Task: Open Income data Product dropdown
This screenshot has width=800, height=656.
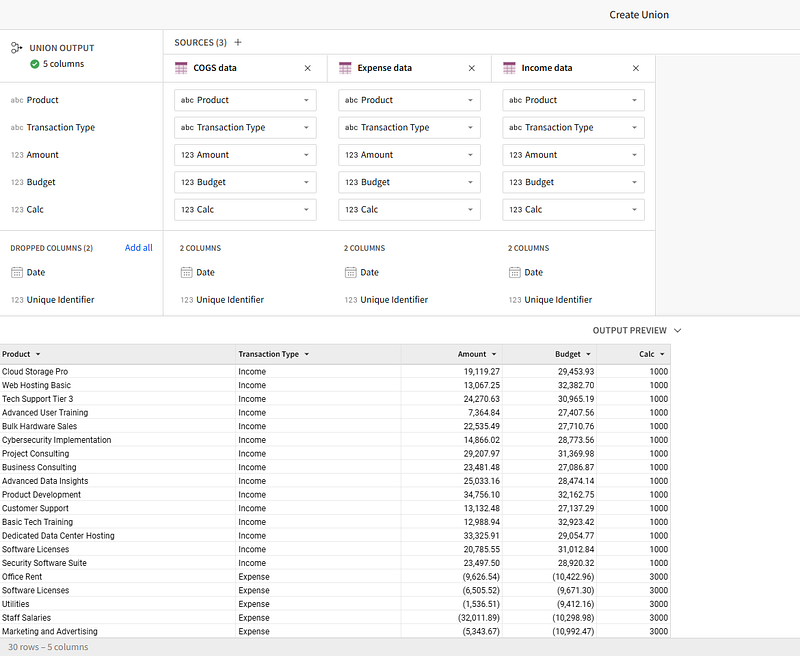Action: [x=573, y=100]
